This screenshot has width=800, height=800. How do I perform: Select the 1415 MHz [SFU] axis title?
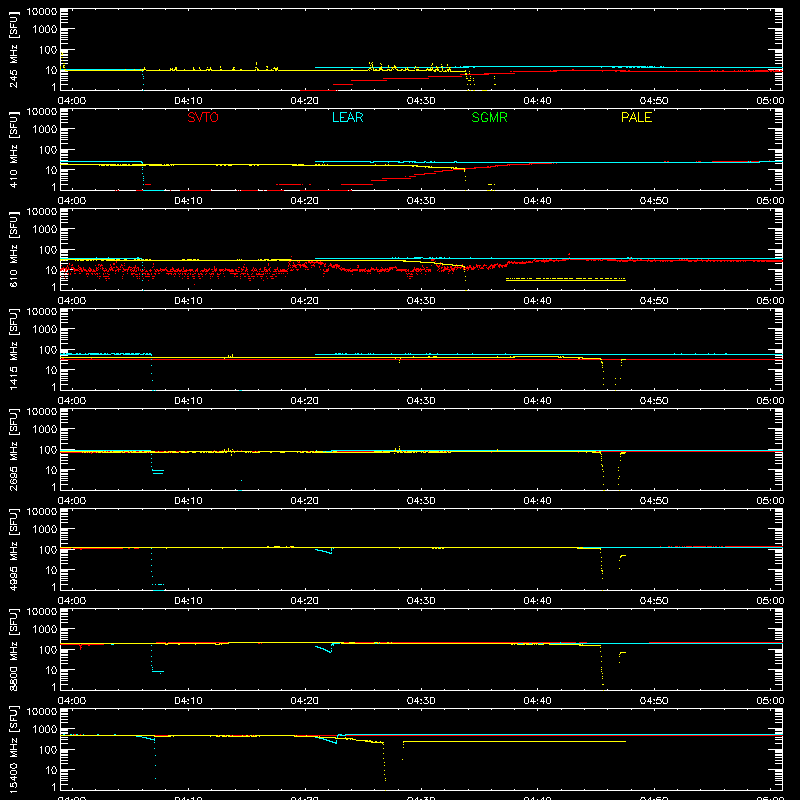click(x=13, y=349)
